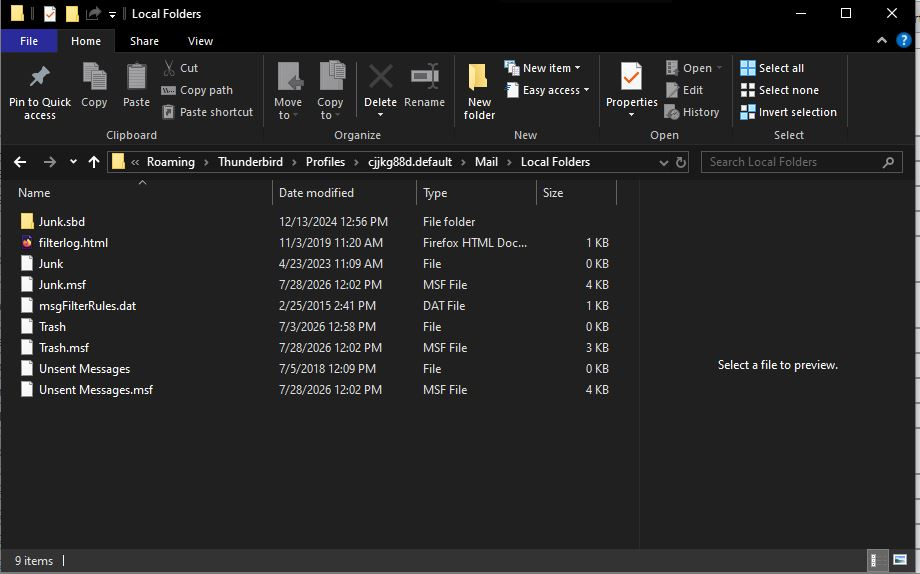This screenshot has width=920, height=574.
Task: Open the Easy access dropdown
Action: pyautogui.click(x=548, y=90)
